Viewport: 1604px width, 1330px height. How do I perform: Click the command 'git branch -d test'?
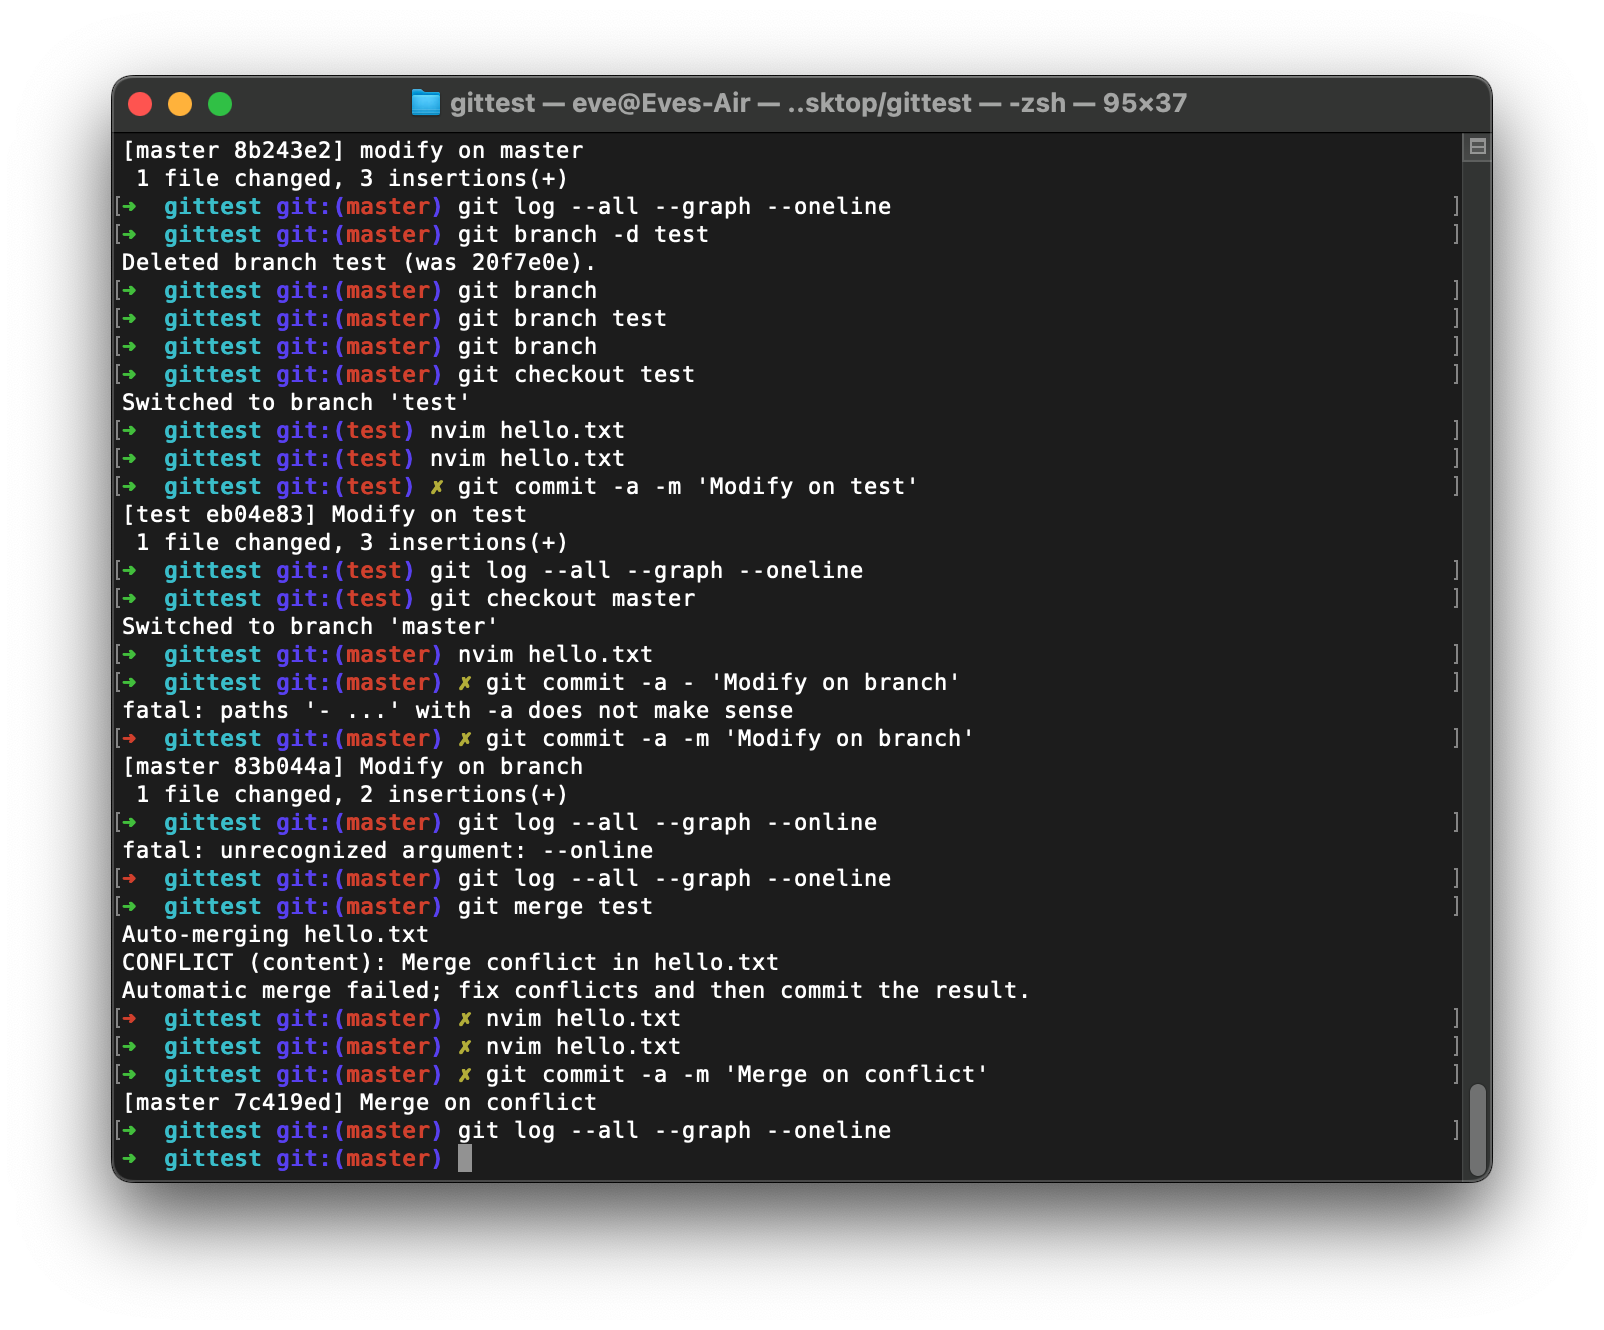click(x=583, y=235)
